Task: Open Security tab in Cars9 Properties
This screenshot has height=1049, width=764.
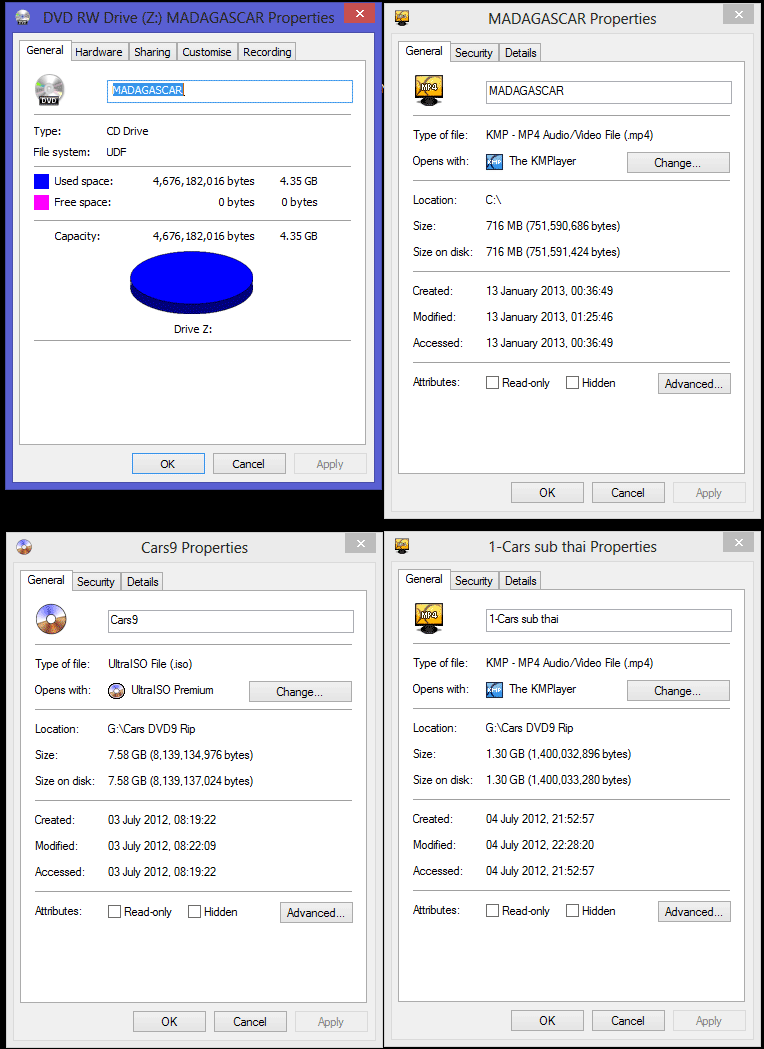Action: click(96, 582)
